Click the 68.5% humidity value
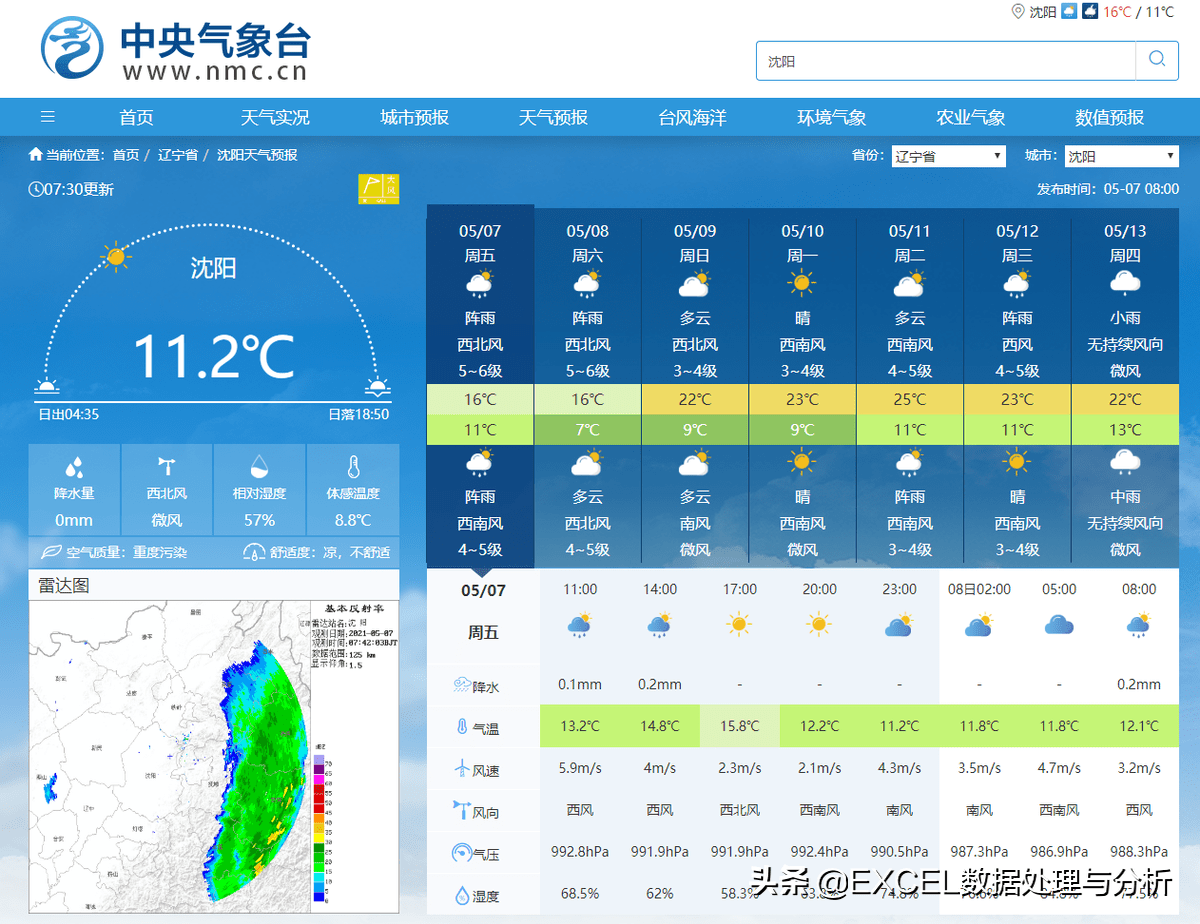Viewport: 1200px width, 924px height. pos(580,894)
